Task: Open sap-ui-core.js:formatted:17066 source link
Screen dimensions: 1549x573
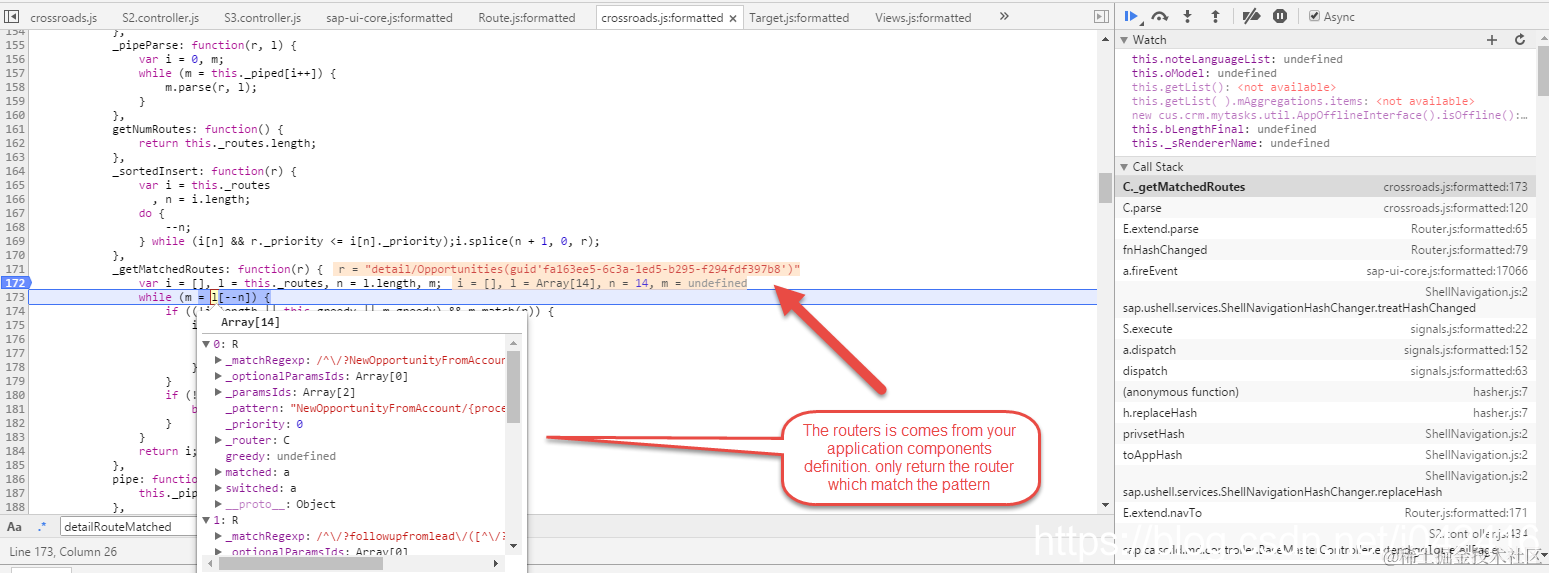Action: [x=1447, y=271]
